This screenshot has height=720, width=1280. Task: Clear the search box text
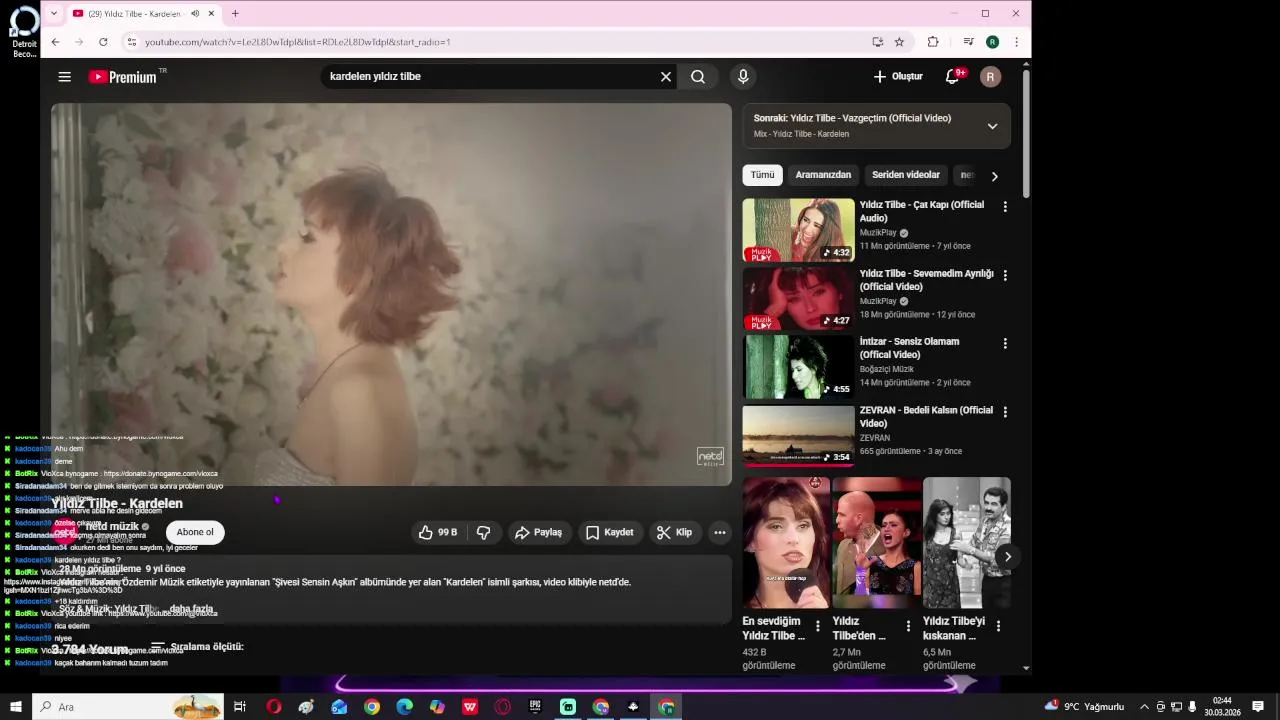[x=666, y=77]
